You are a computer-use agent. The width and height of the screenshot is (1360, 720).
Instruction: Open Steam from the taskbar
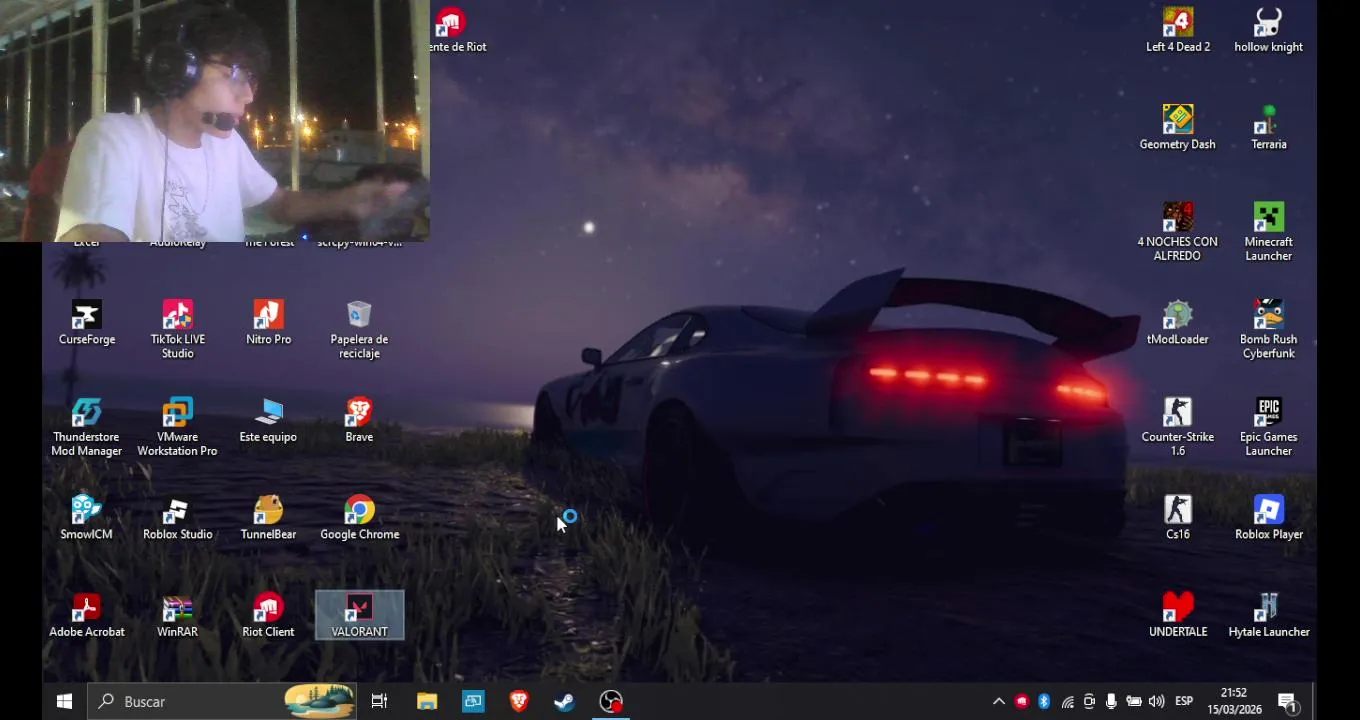click(x=565, y=702)
